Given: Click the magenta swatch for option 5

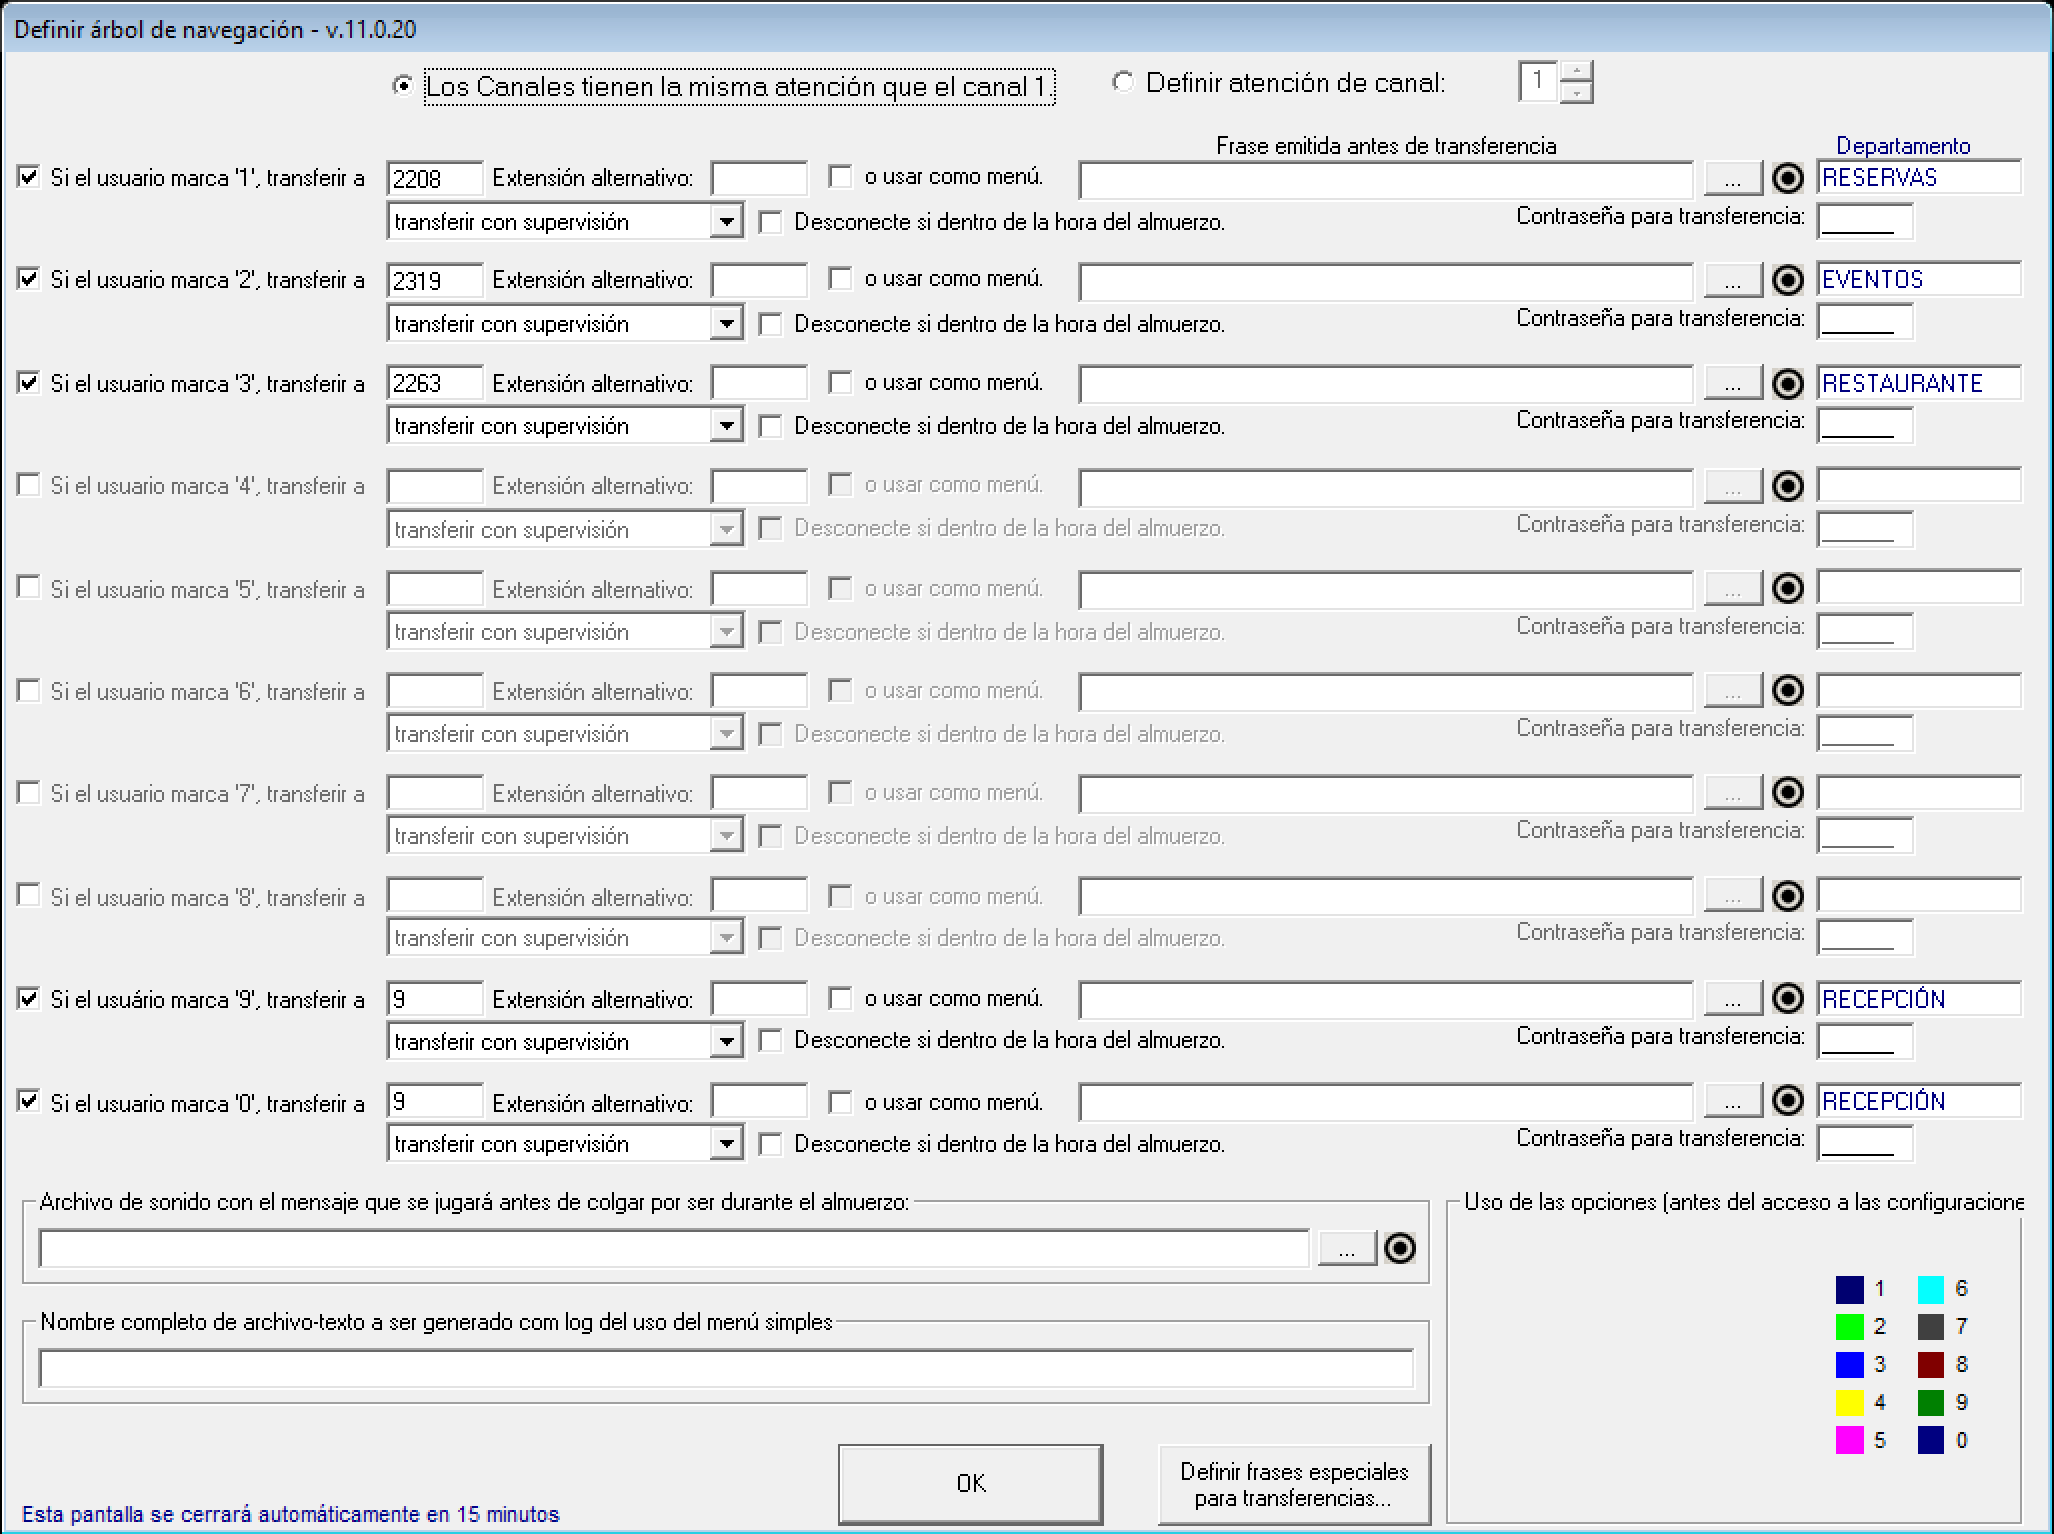Looking at the screenshot, I should tap(1849, 1440).
